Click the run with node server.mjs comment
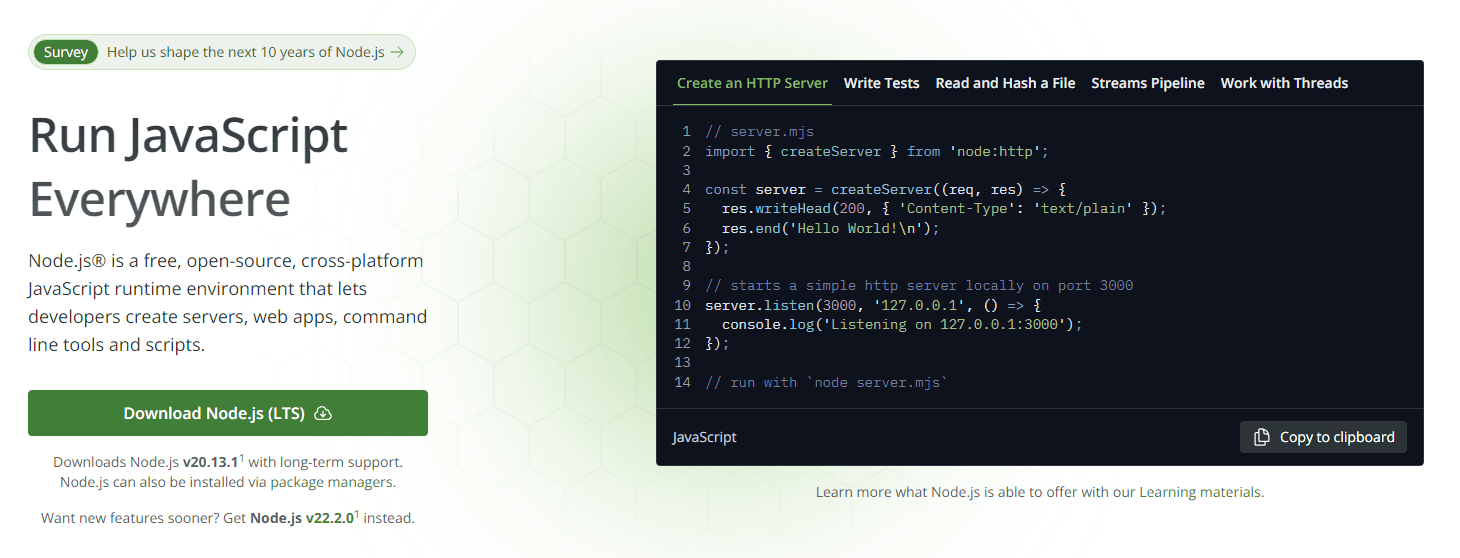The image size is (1460, 558). coord(826,382)
